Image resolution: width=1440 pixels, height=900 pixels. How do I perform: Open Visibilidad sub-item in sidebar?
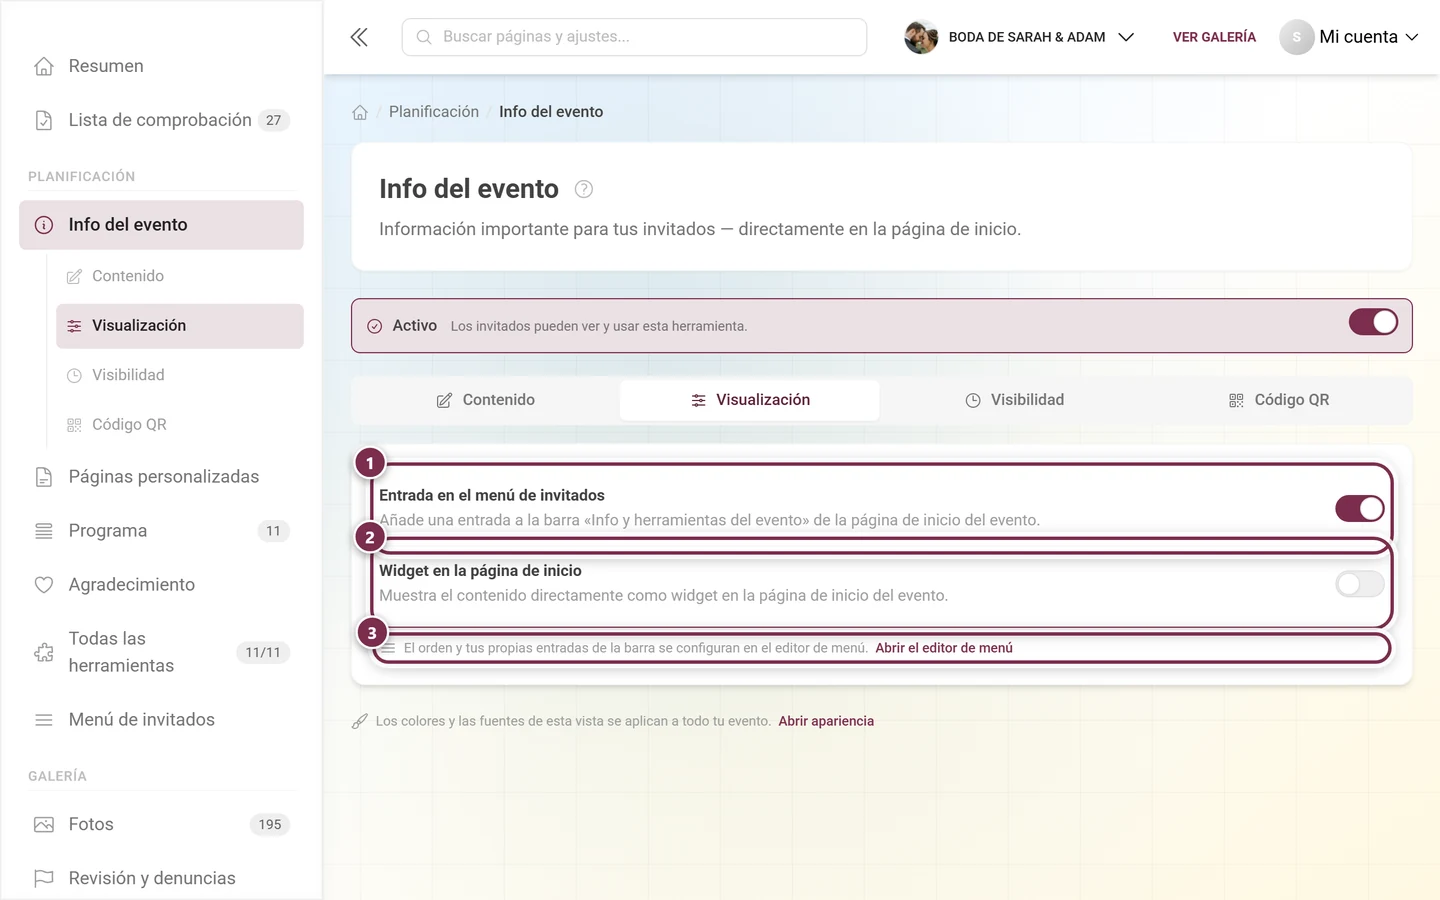(x=180, y=375)
